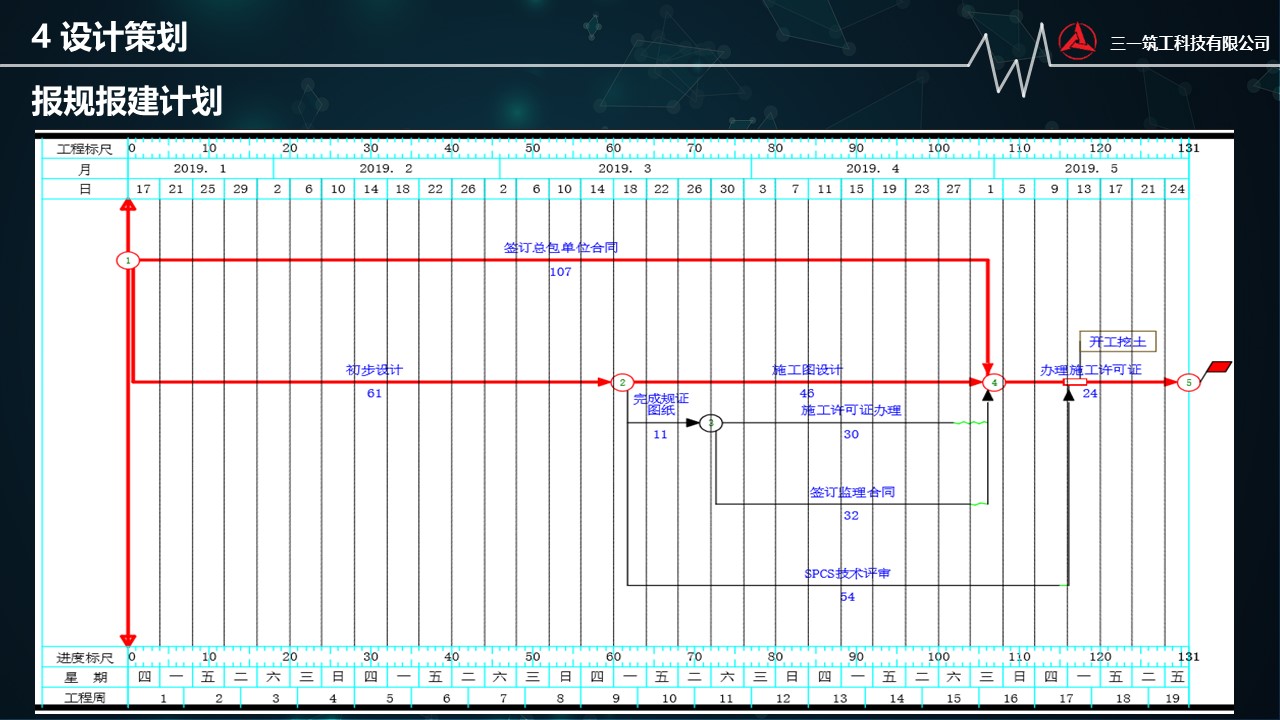
Task: Click week 16 in the 工程周 row
Action: [x=1010, y=697]
